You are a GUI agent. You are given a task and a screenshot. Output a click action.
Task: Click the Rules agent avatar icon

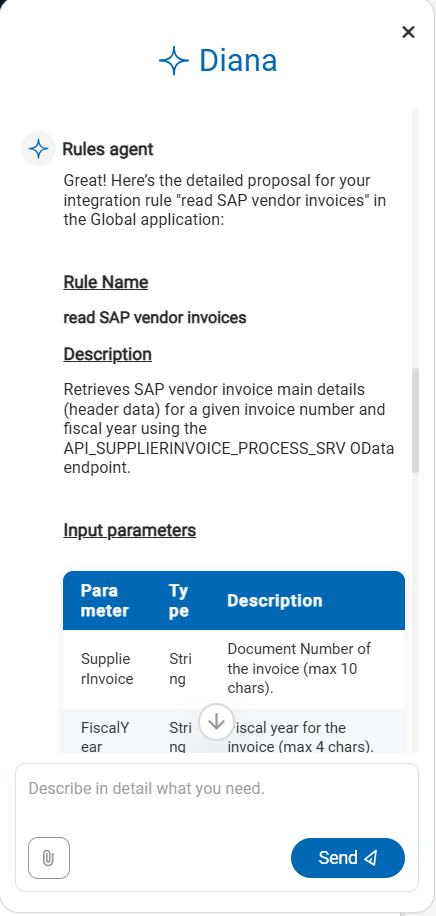pos(38,149)
